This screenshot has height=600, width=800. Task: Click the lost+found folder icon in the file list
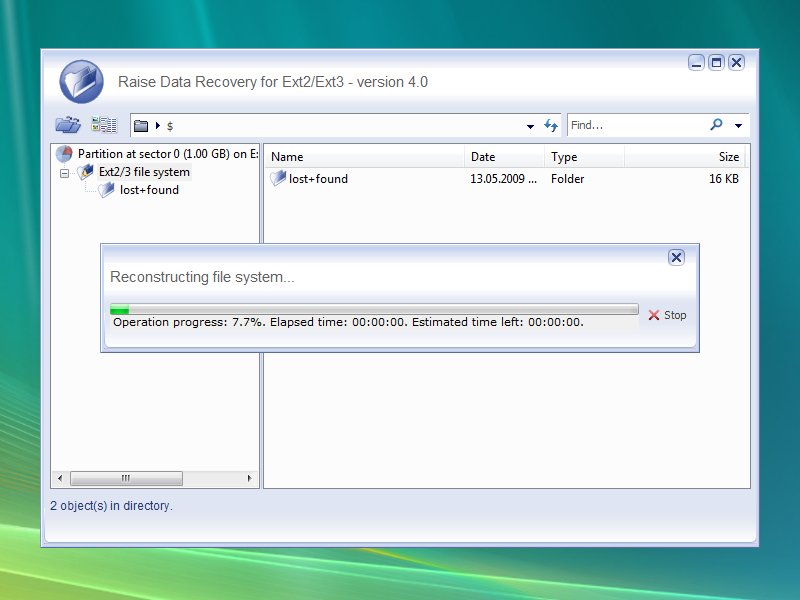(278, 179)
